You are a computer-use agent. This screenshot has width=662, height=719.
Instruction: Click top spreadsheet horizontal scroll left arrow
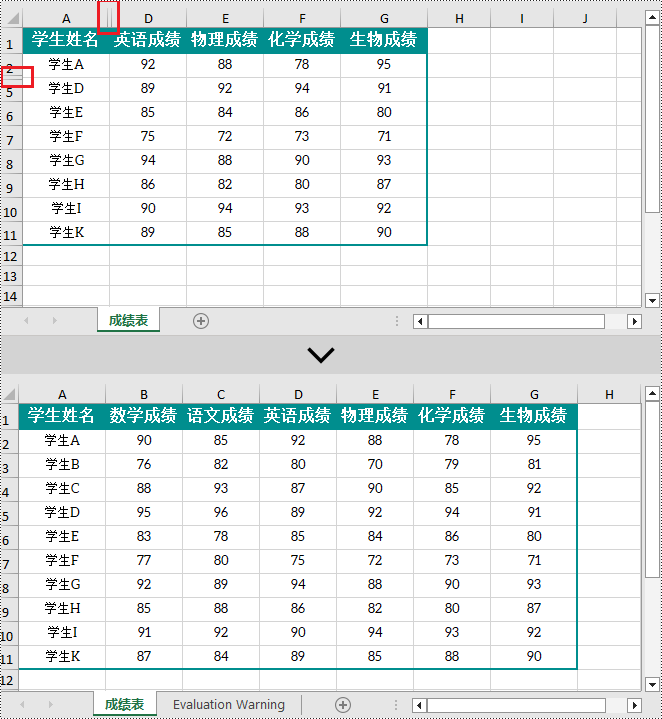coord(420,321)
